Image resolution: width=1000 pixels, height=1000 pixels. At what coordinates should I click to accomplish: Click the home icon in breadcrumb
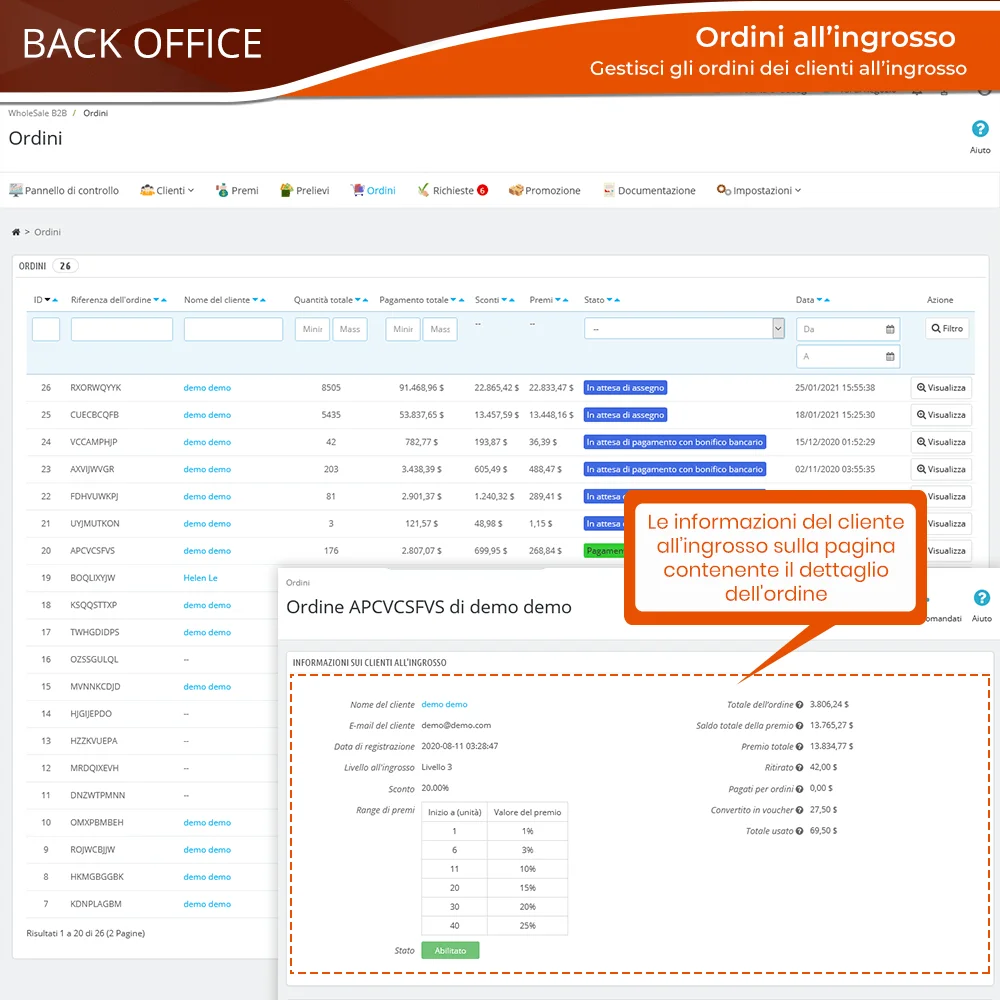(x=16, y=232)
